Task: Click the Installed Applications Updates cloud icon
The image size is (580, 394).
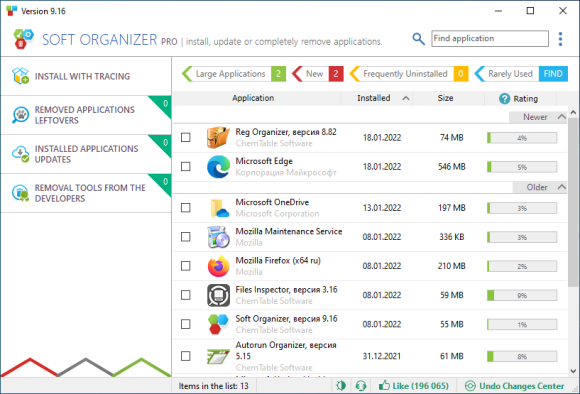Action: point(20,154)
